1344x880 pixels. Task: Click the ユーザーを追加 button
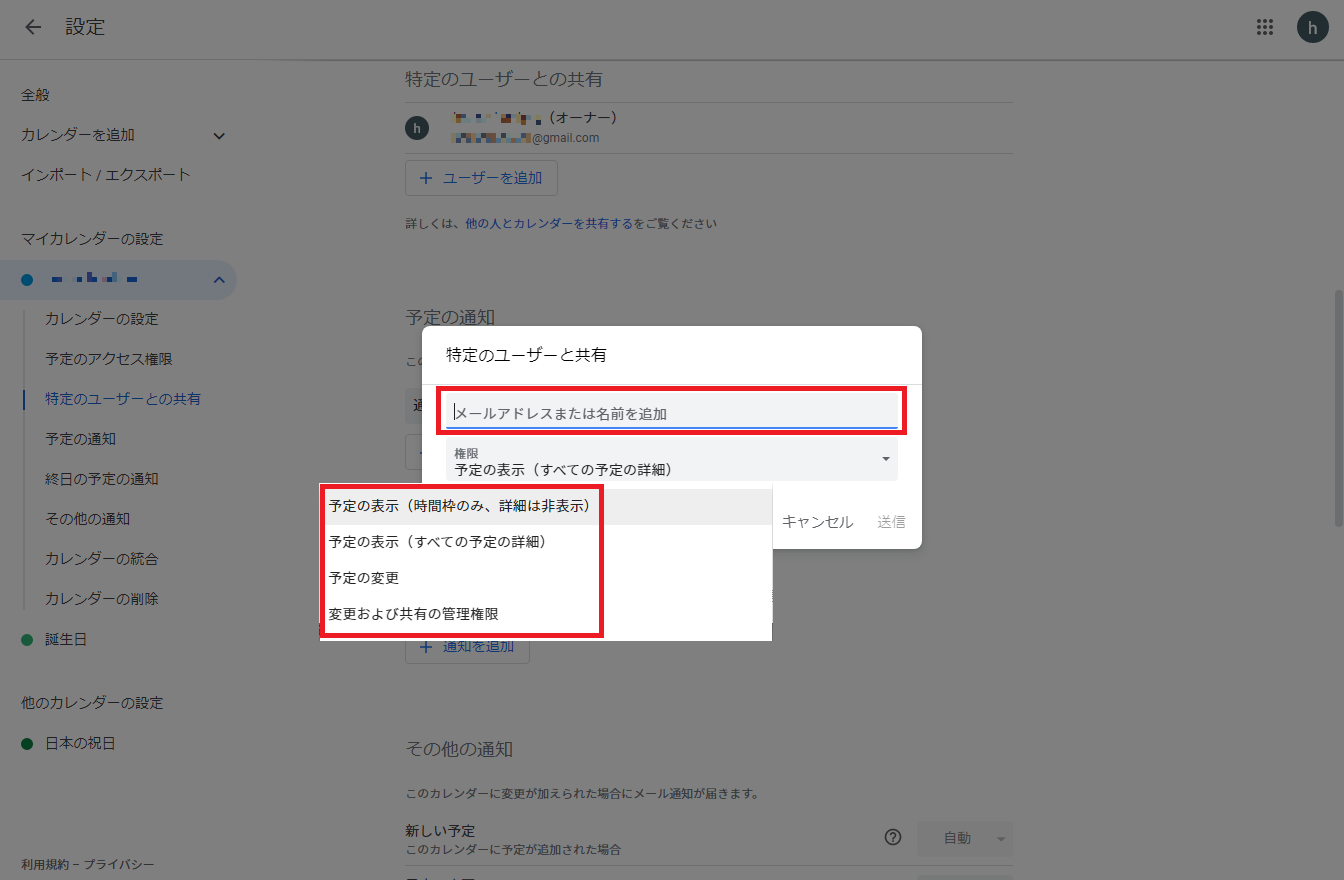tap(481, 178)
